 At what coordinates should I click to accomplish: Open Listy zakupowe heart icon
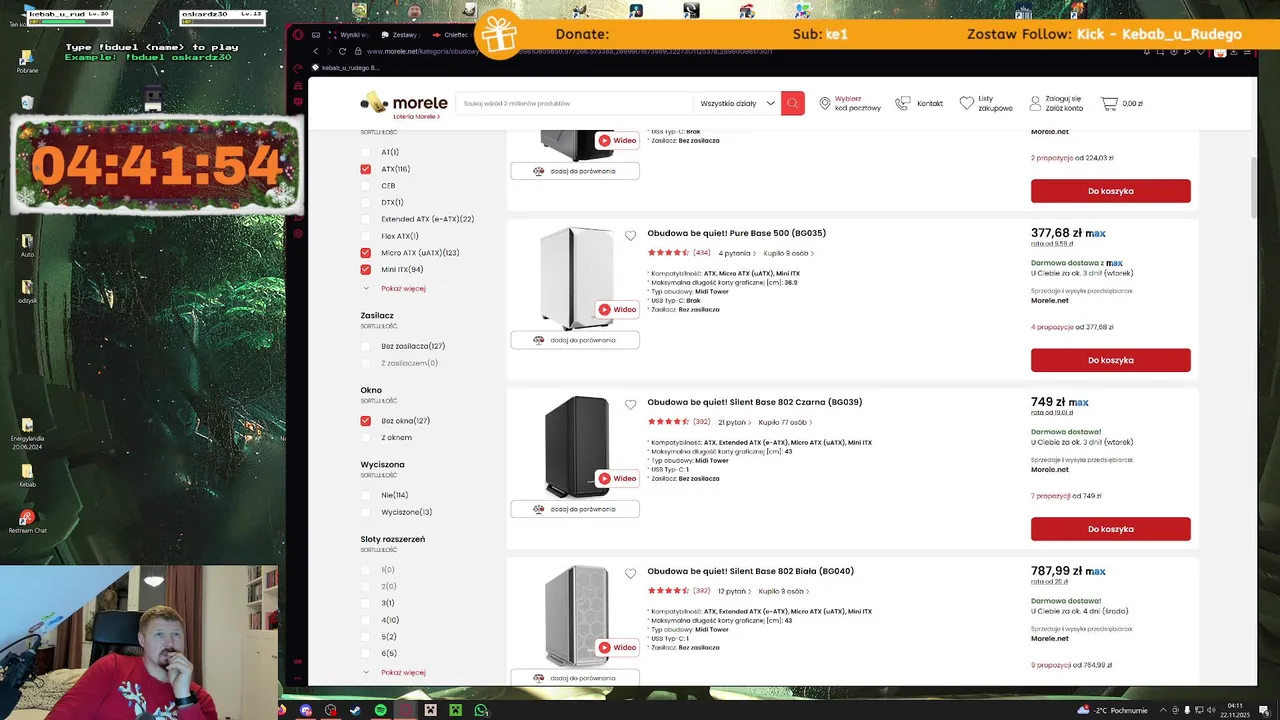point(966,103)
